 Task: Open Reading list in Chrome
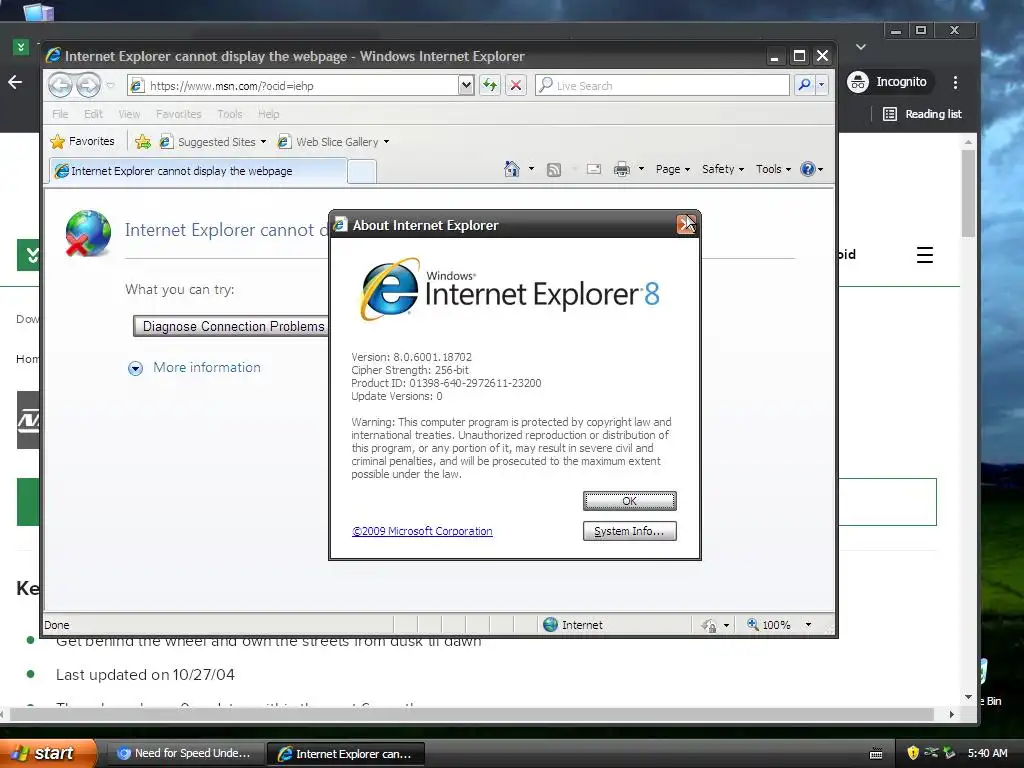[x=922, y=114]
